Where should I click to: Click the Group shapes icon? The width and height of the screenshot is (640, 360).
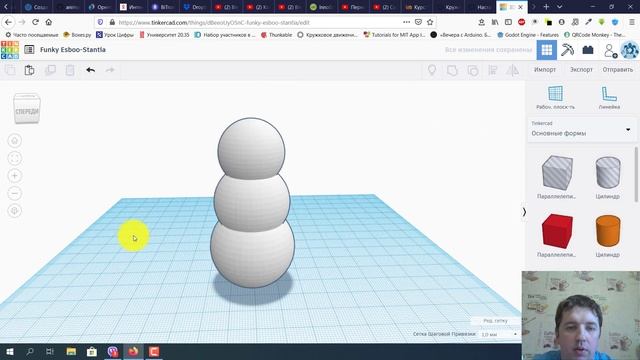(452, 70)
